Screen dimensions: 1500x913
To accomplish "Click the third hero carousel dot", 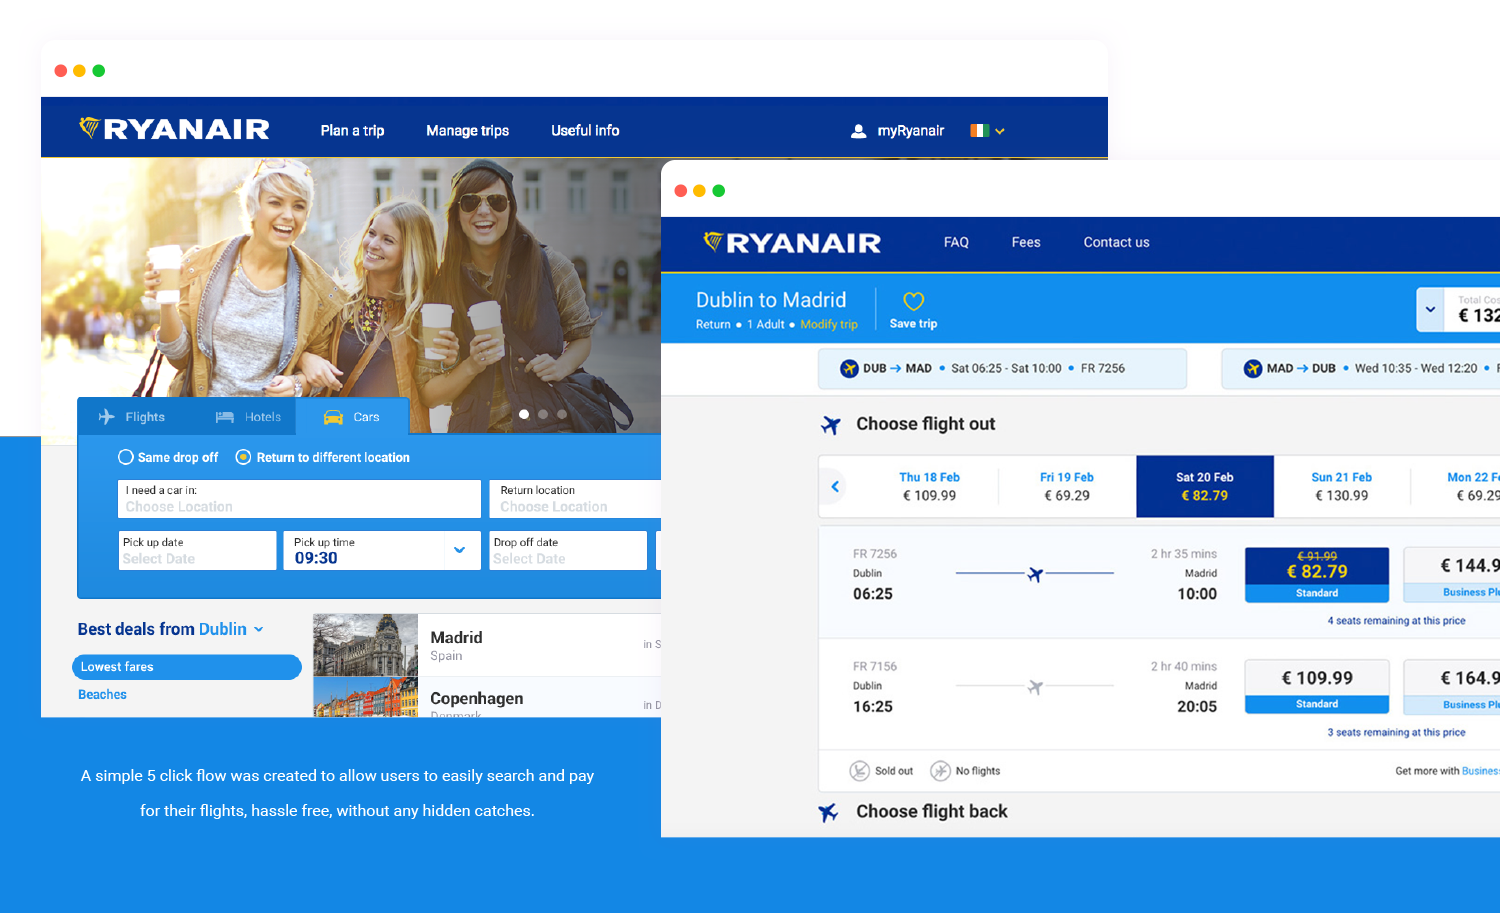I will point(562,414).
